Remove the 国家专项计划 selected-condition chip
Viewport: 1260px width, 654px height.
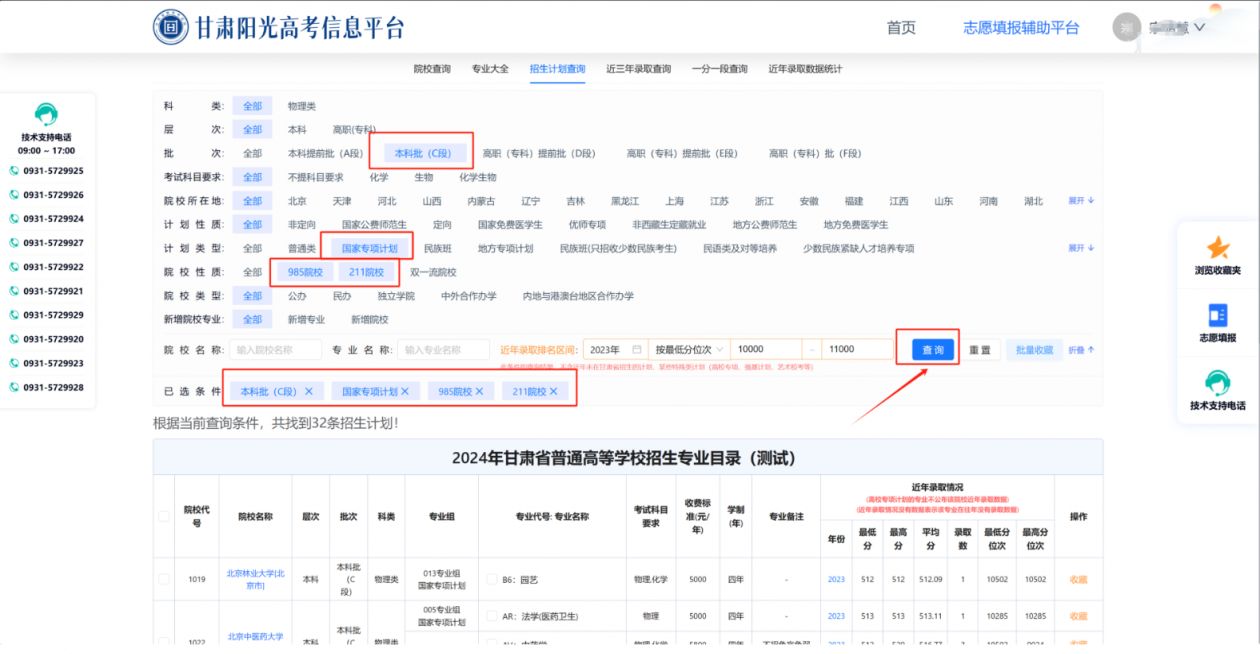pos(405,391)
